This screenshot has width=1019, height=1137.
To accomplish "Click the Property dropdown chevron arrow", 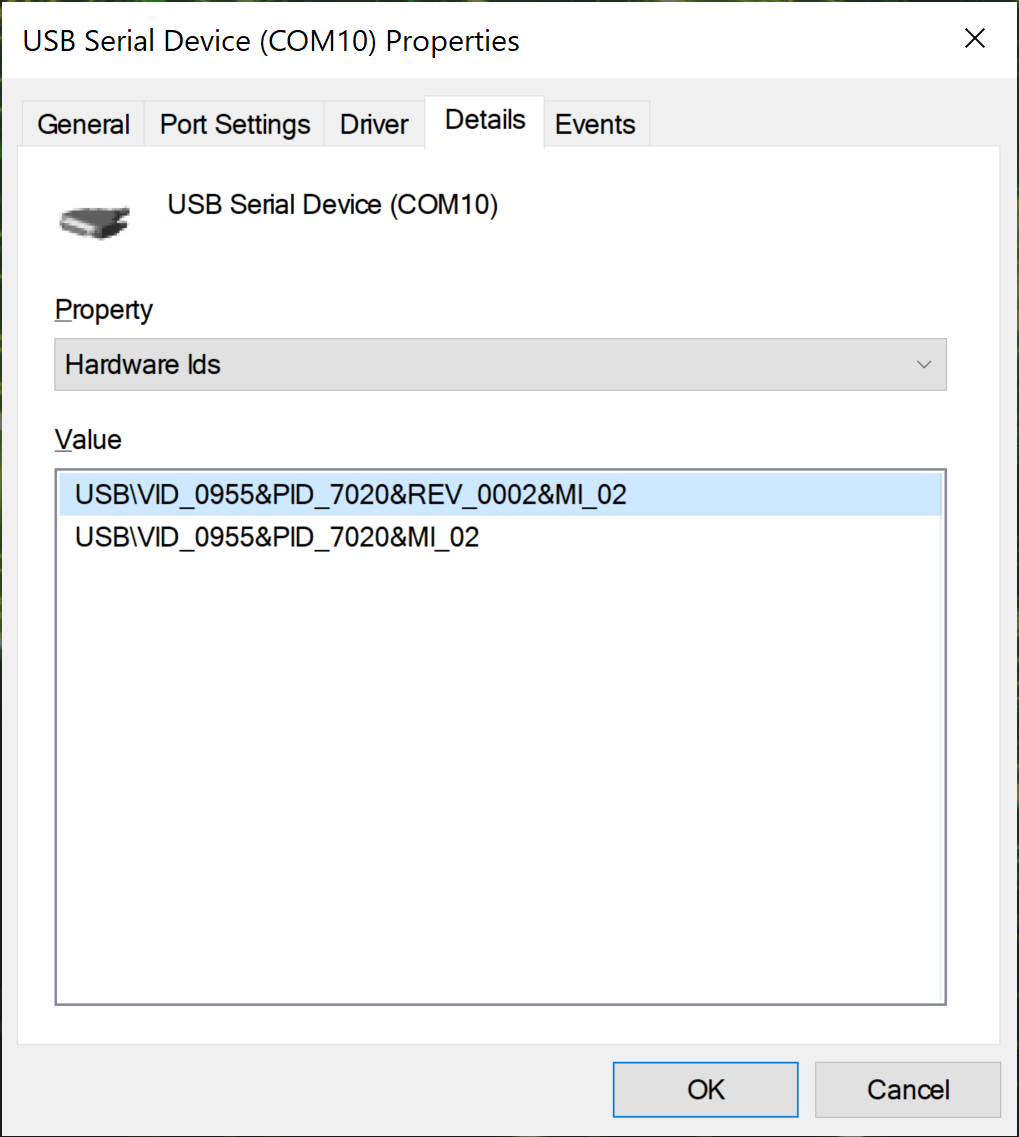I will pyautogui.click(x=924, y=364).
